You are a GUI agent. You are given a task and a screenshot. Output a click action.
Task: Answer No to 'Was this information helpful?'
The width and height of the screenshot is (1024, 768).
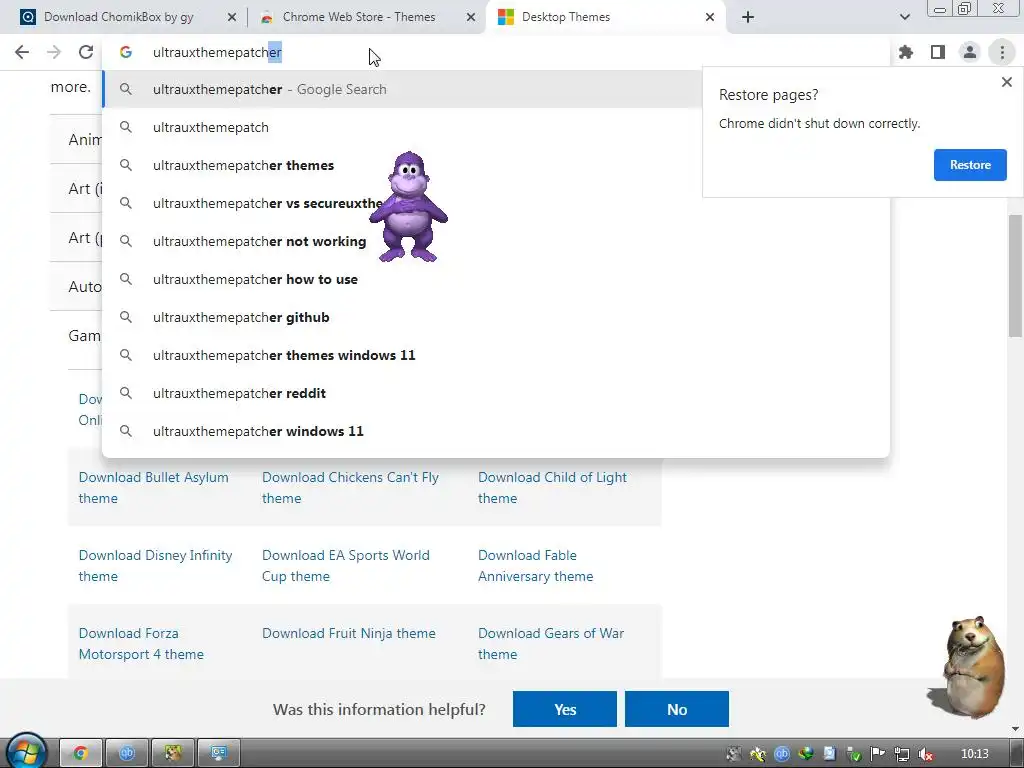677,709
